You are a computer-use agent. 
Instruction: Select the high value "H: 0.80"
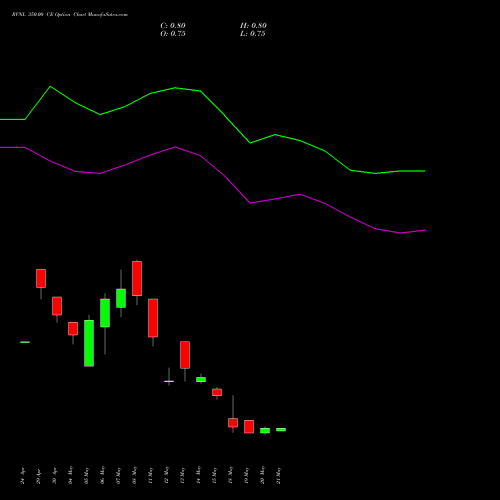click(x=253, y=26)
